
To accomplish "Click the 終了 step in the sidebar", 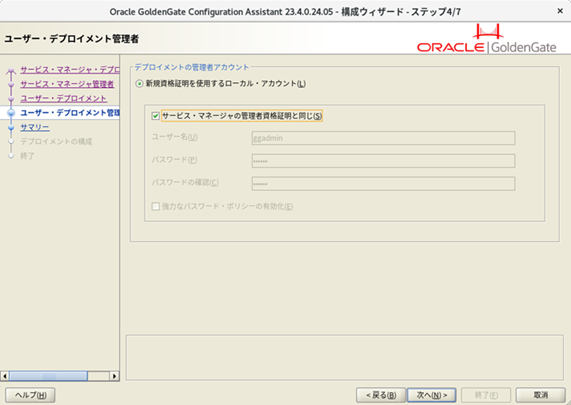I will point(27,156).
